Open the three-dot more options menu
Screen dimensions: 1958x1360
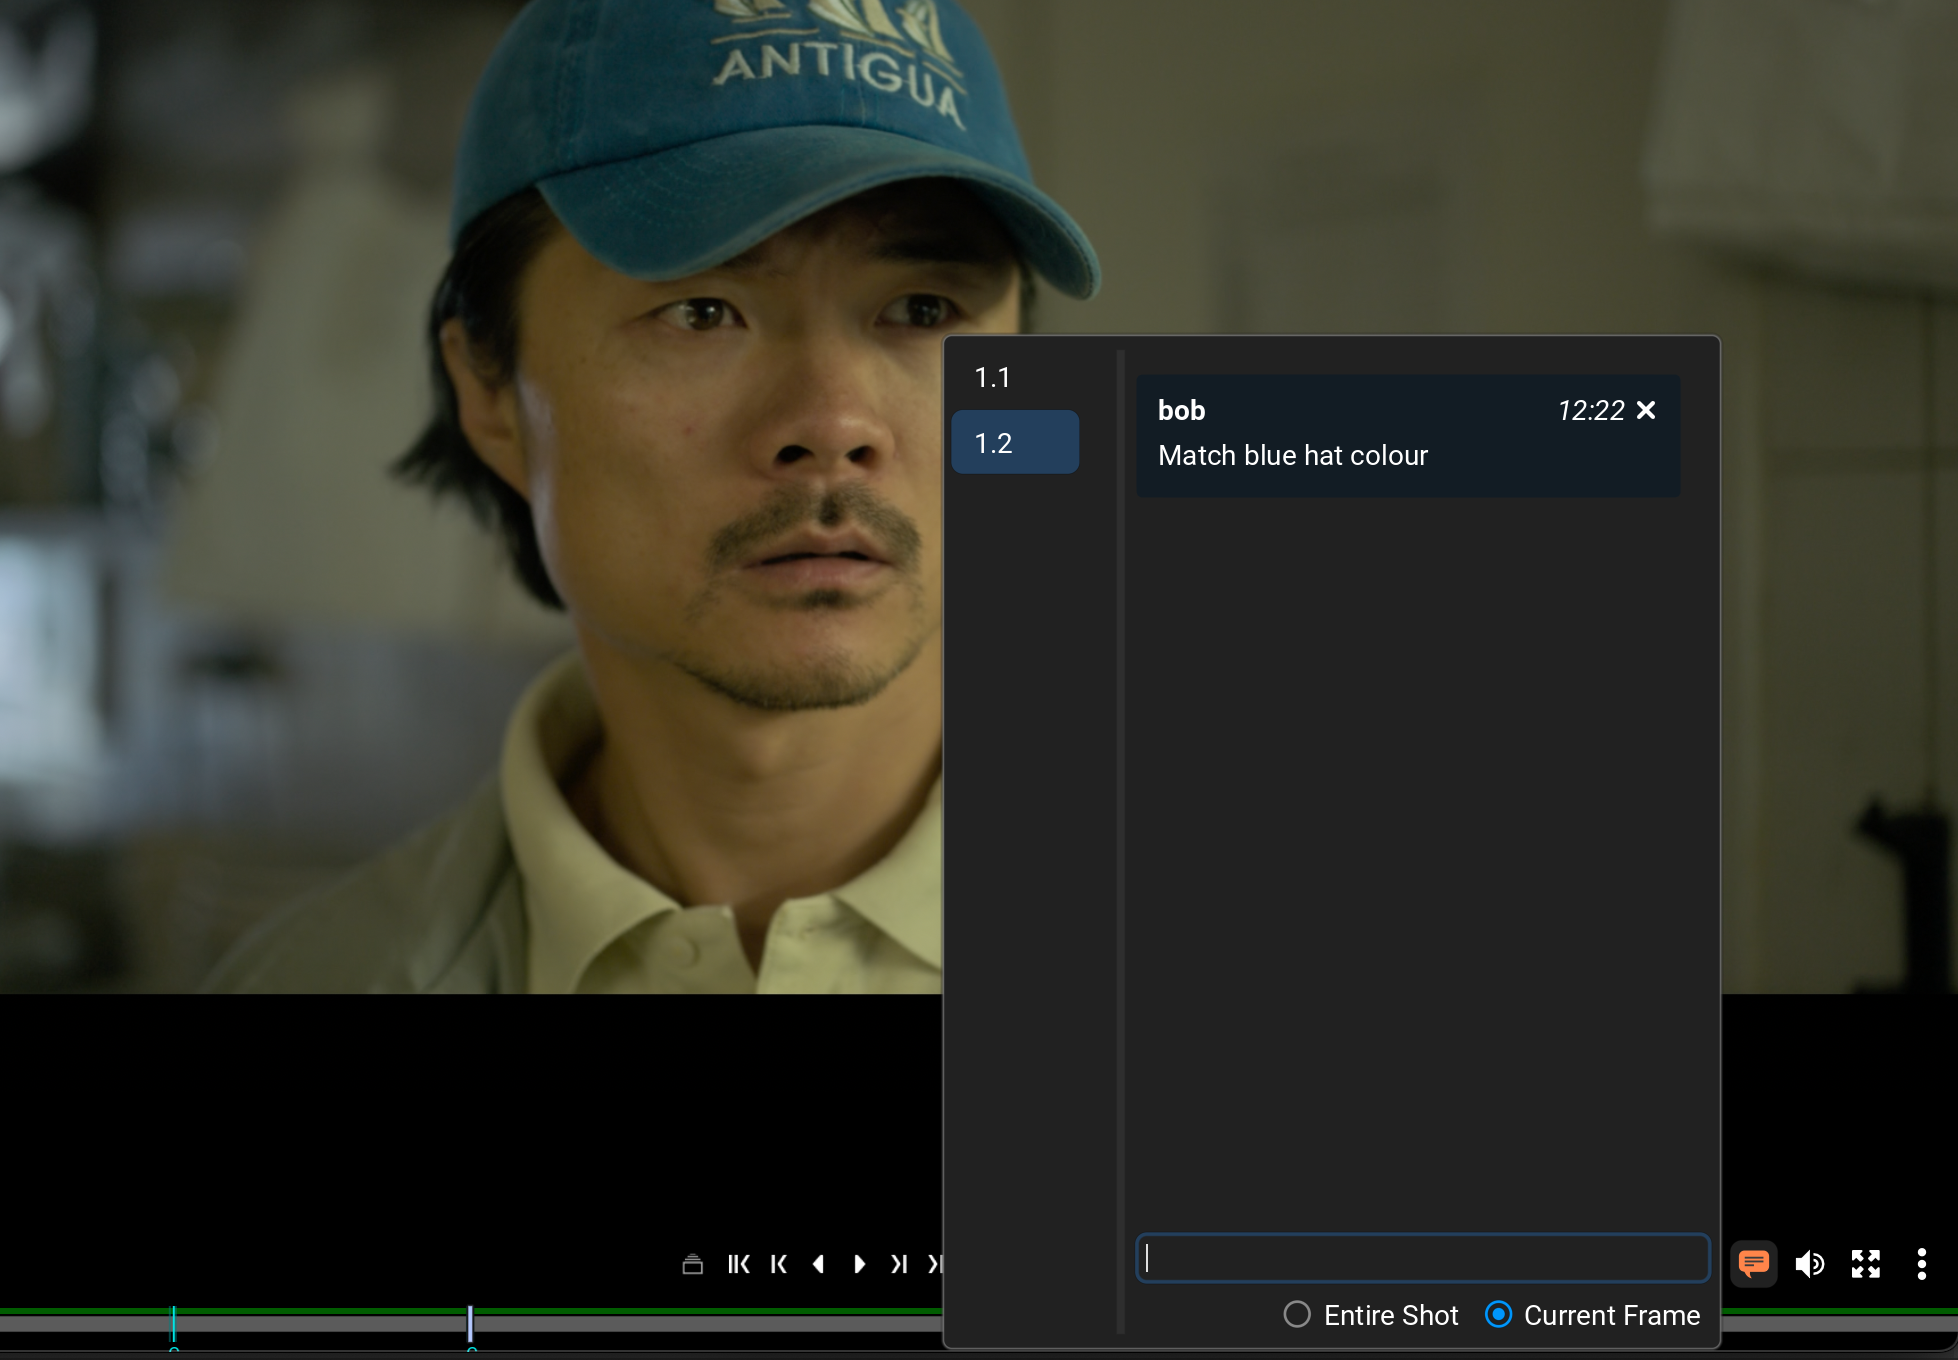(1921, 1265)
